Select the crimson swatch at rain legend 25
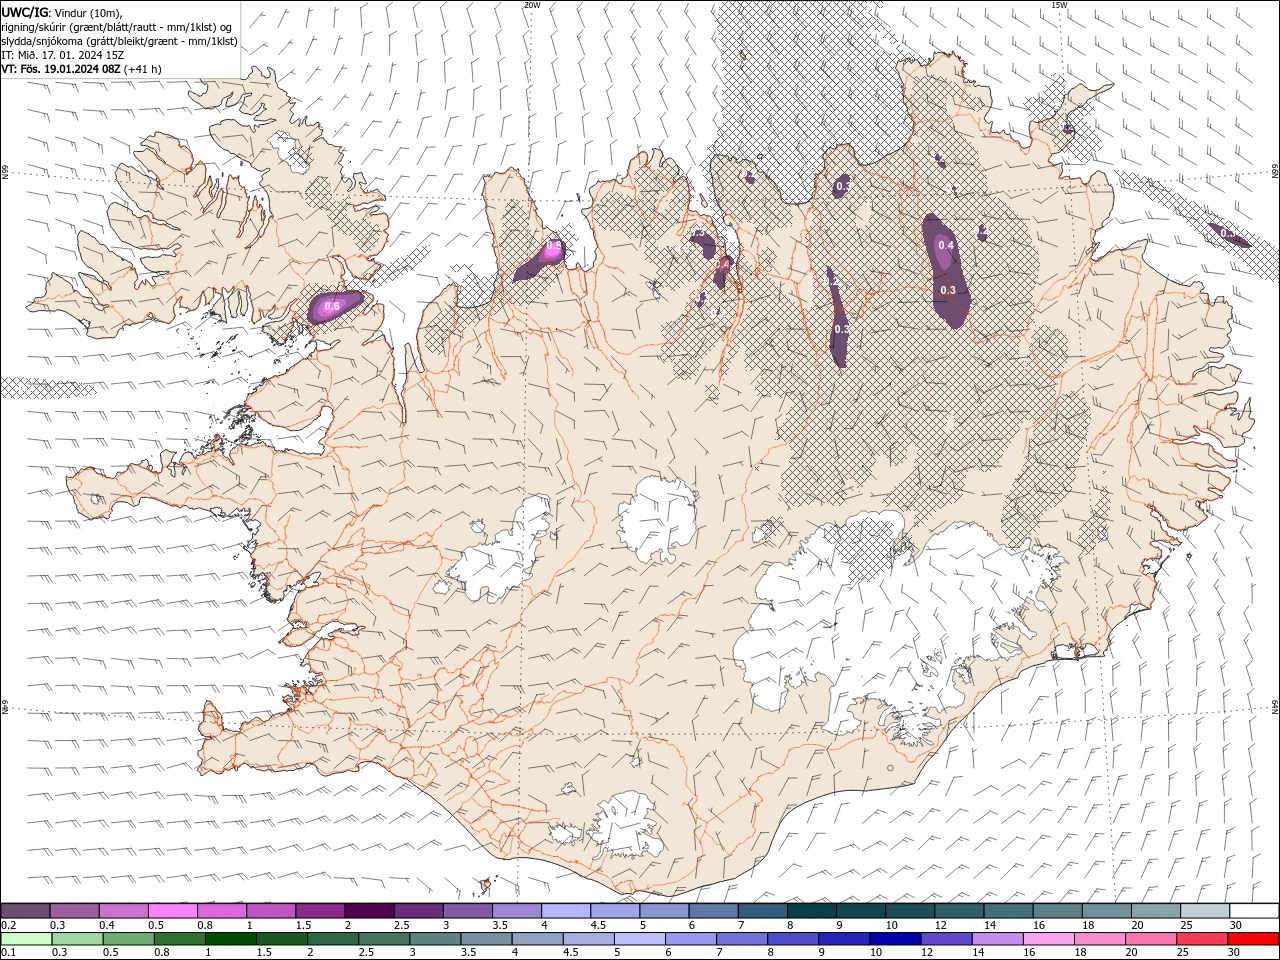The width and height of the screenshot is (1280, 960). coord(1200,939)
